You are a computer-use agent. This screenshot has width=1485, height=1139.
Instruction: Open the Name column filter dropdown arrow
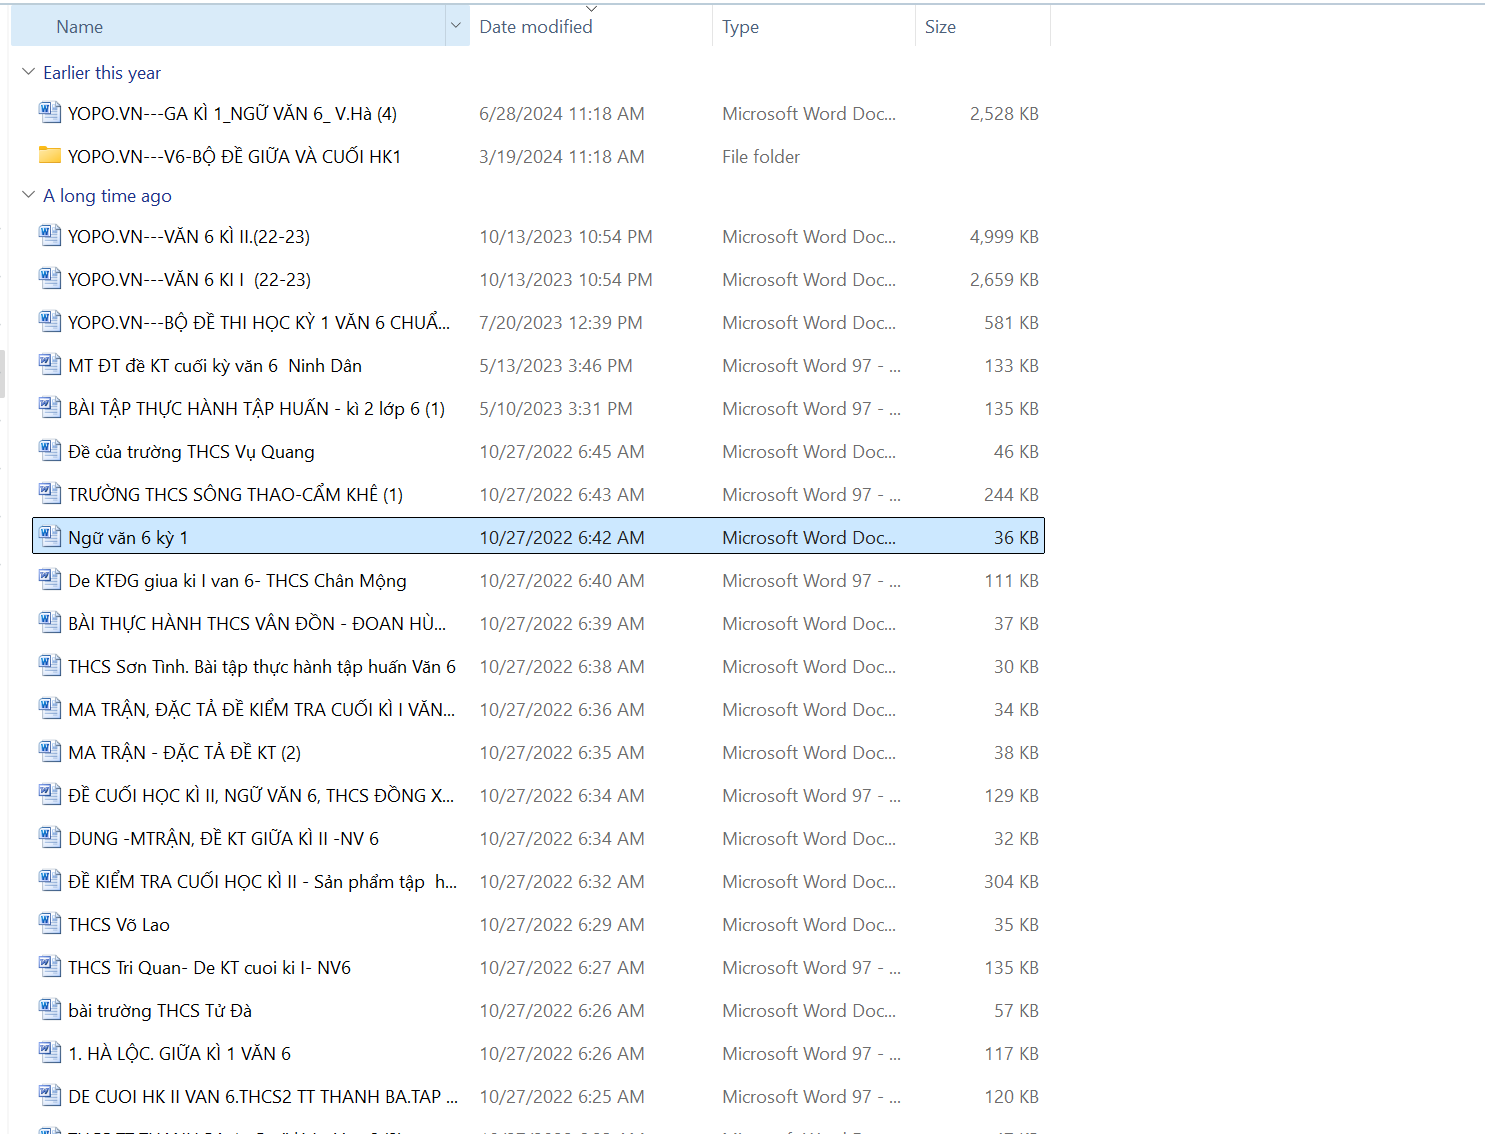tap(456, 26)
